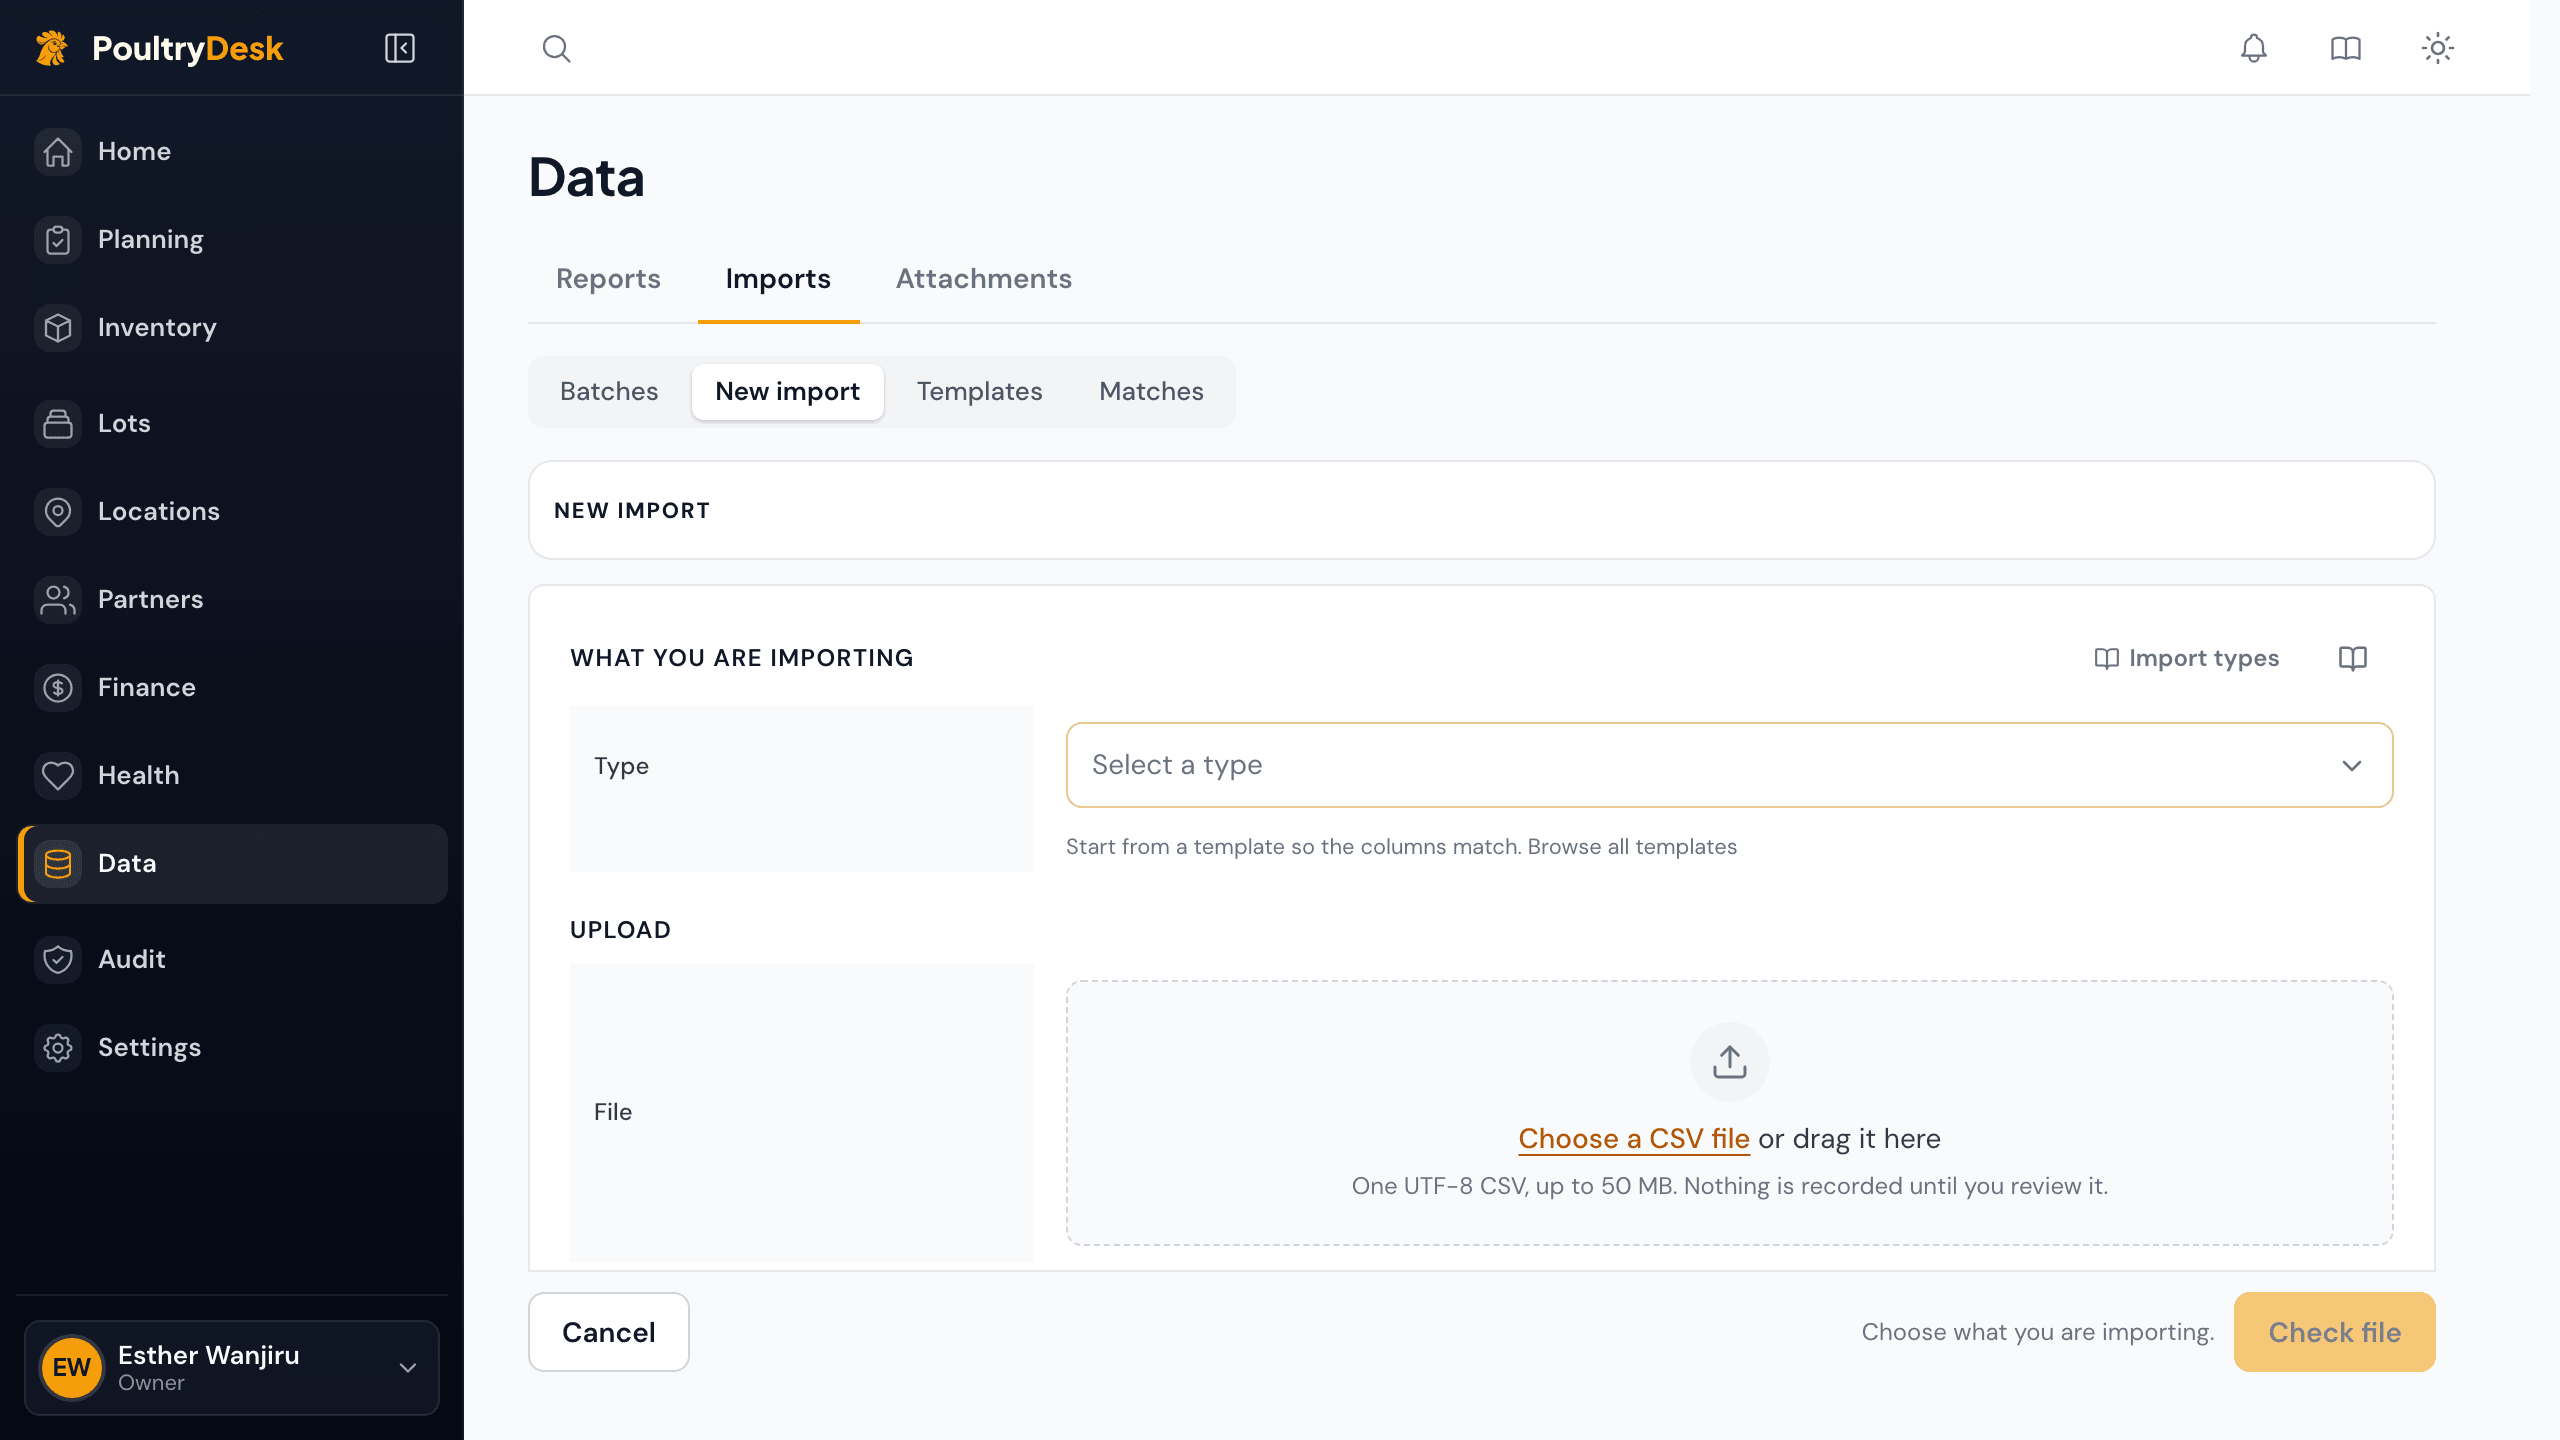Click the UPLOAD section heading
The image size is (2560, 1440).
tap(620, 930)
